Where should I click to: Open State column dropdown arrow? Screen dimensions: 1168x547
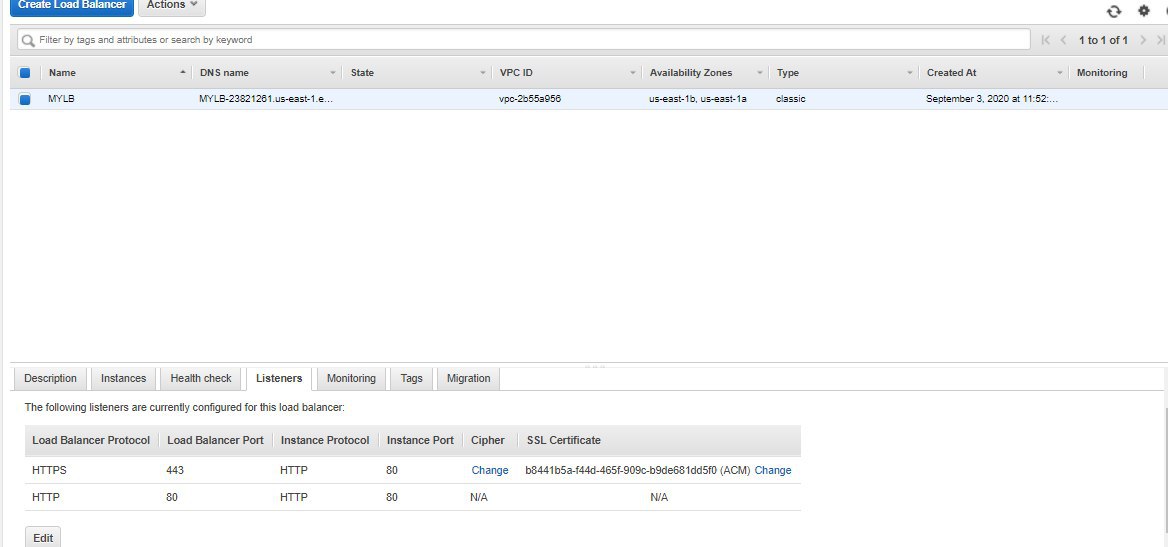483,73
